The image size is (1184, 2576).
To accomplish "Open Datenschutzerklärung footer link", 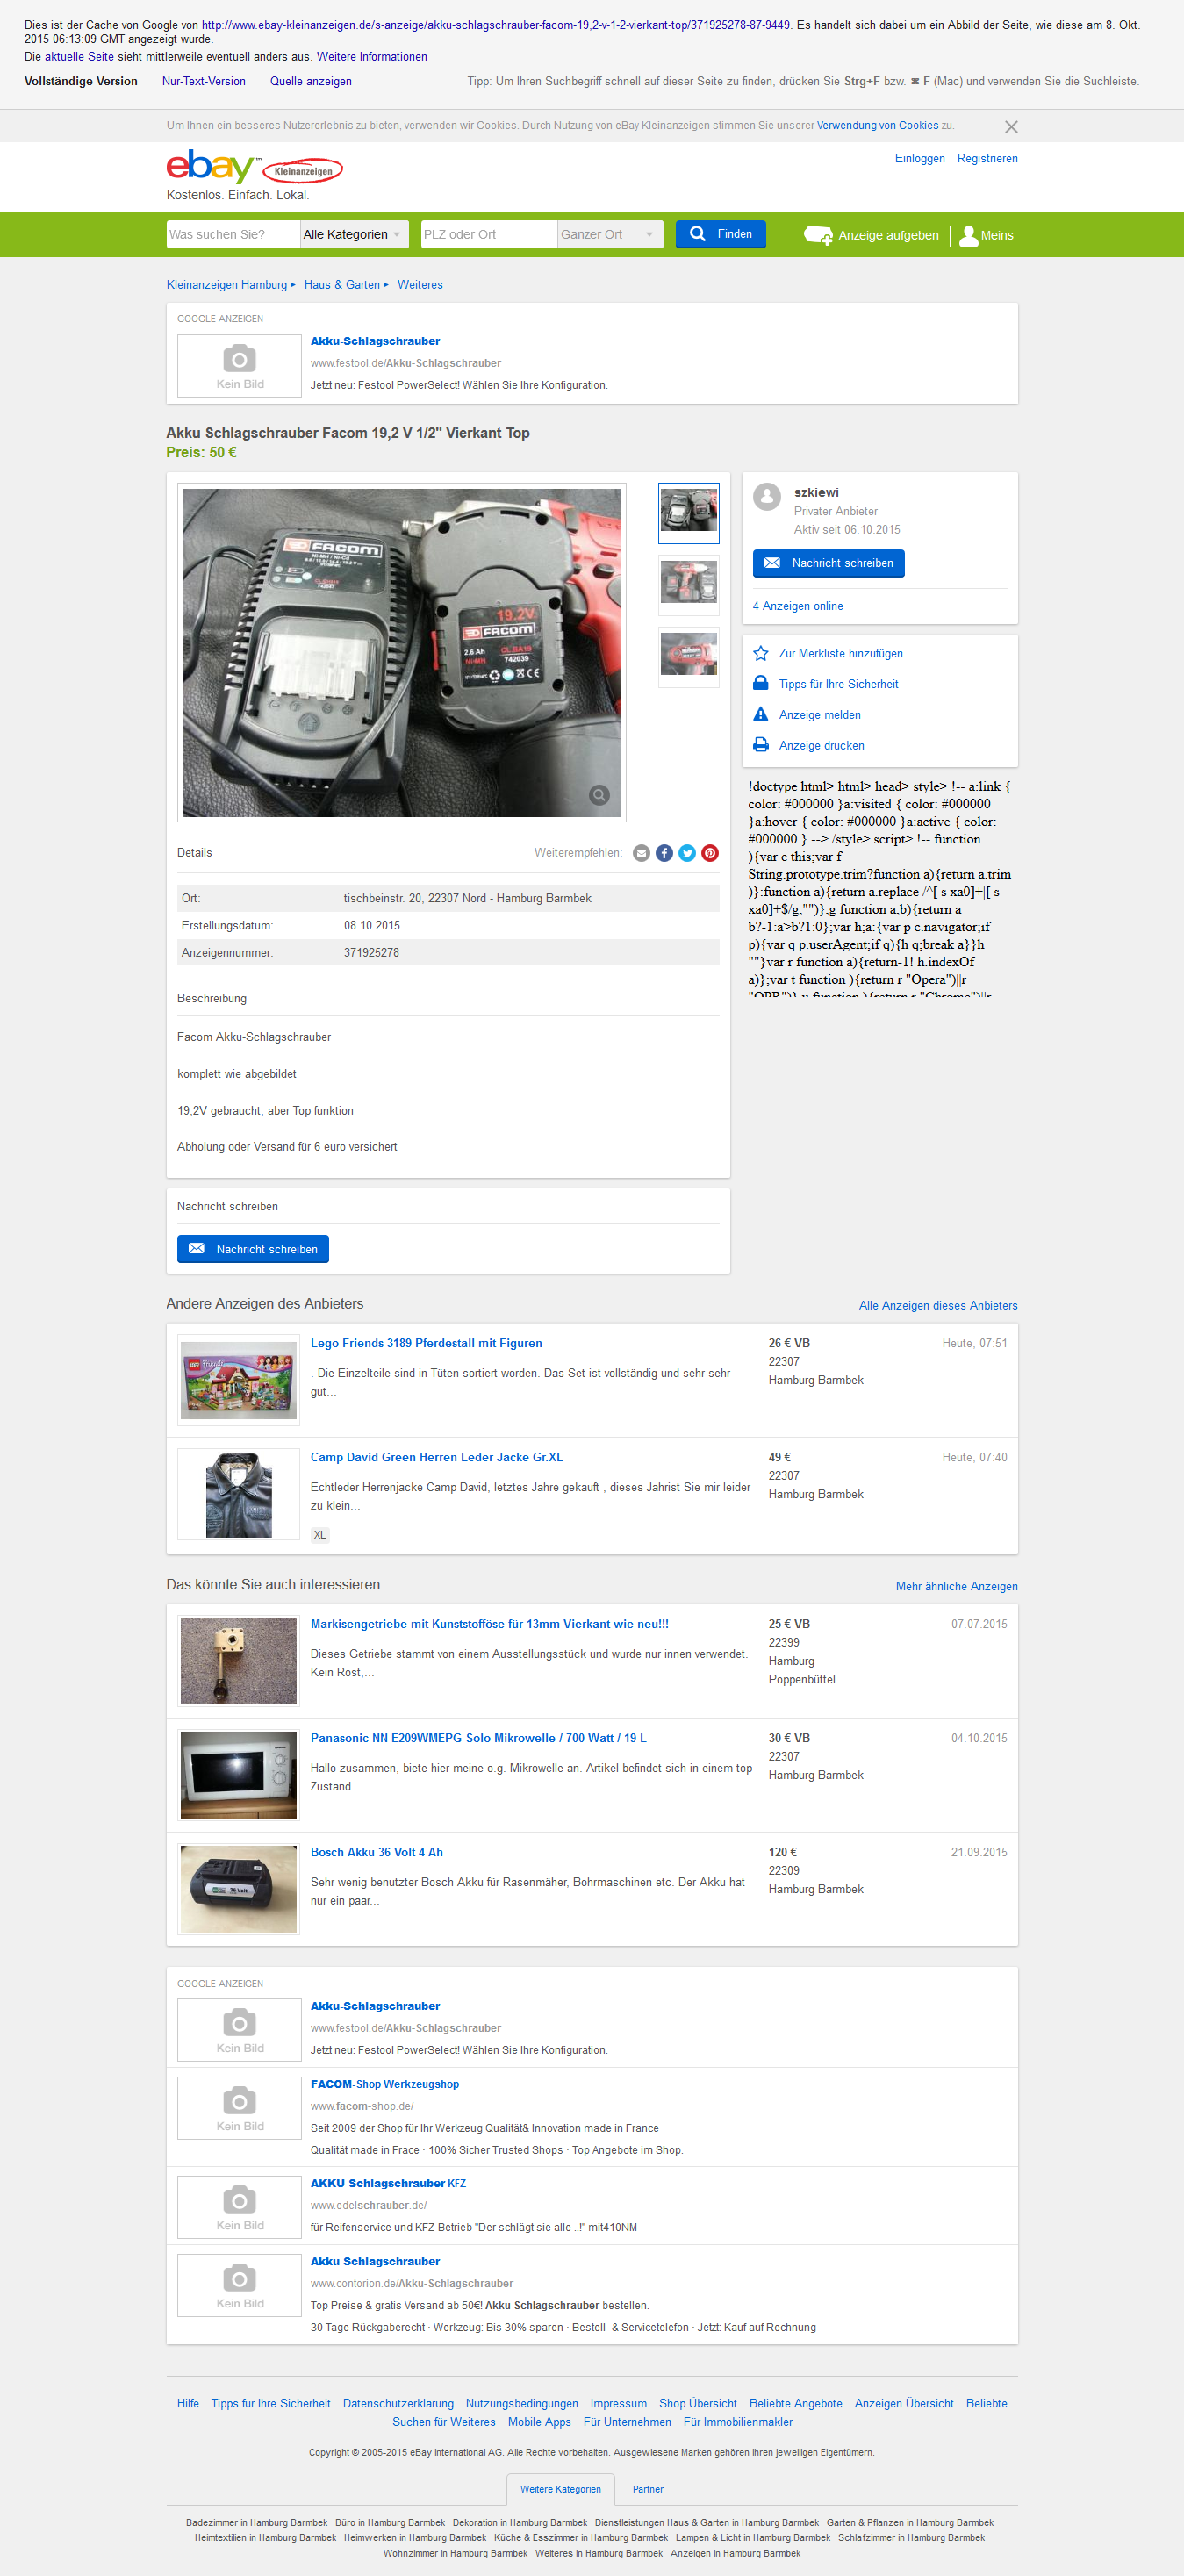I will click(x=398, y=2403).
